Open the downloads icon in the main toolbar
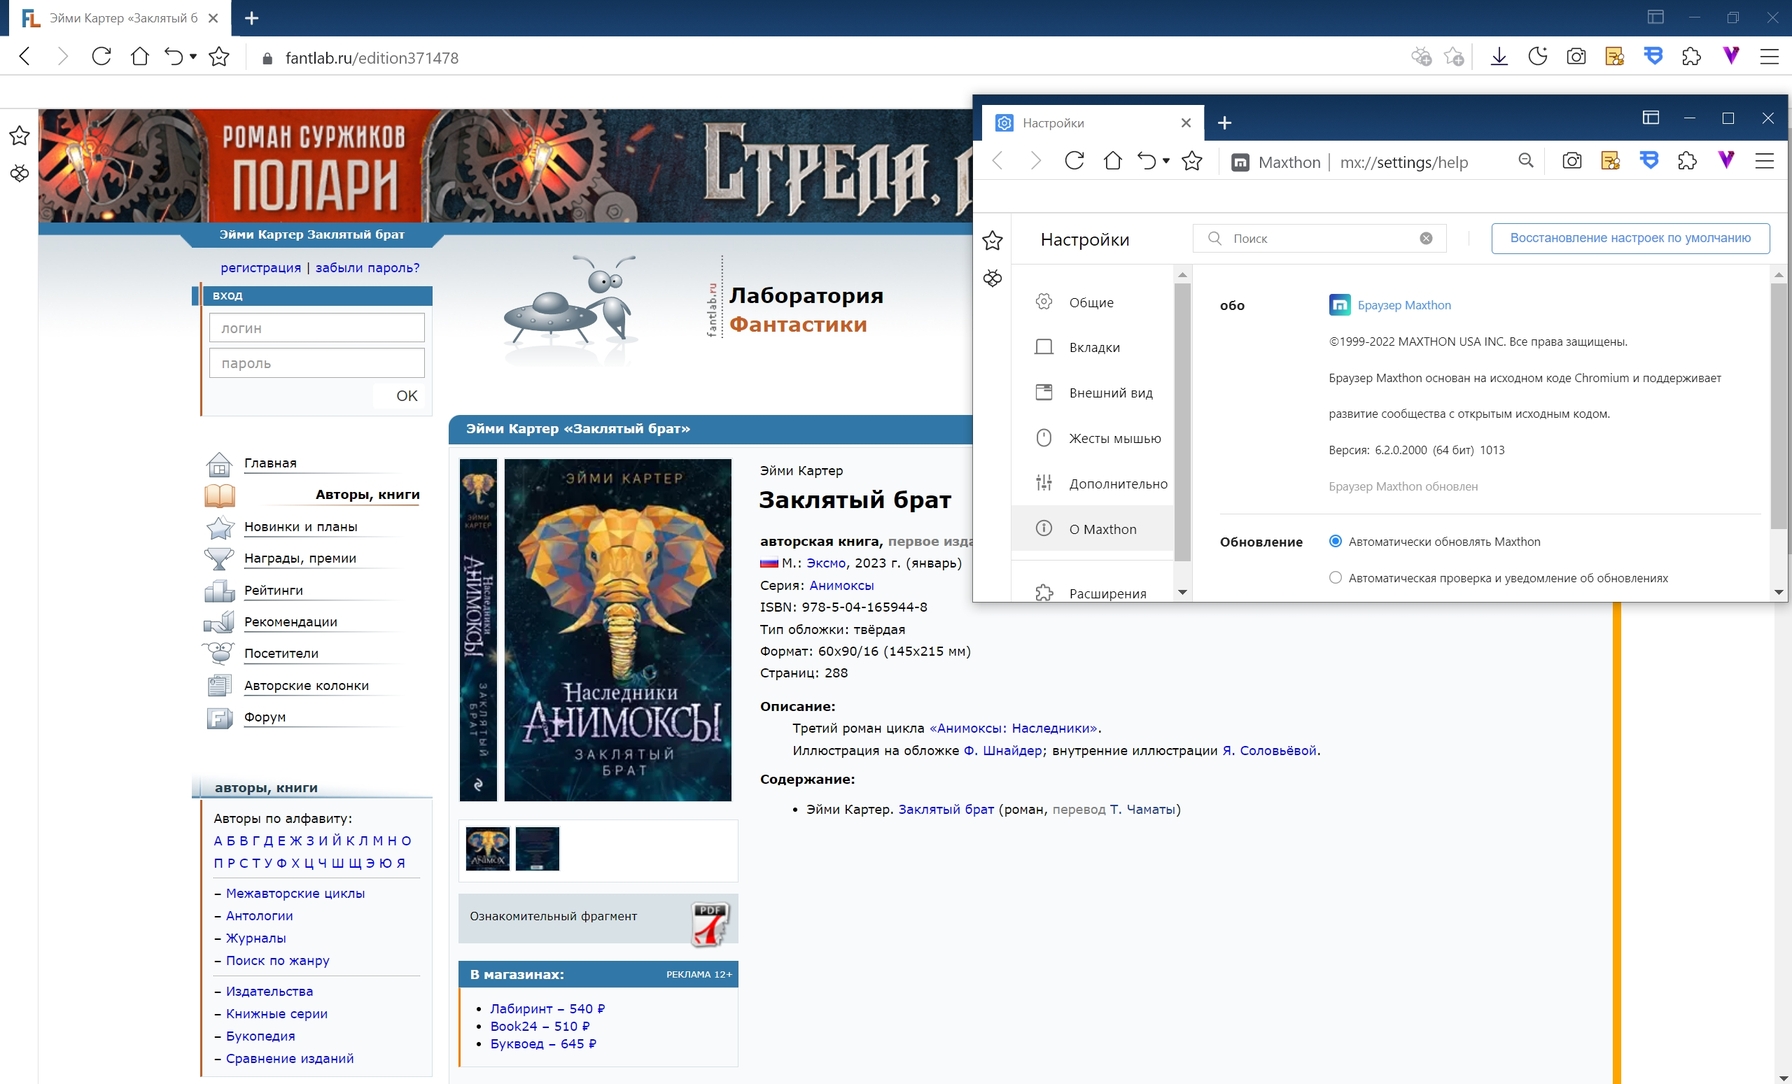The height and width of the screenshot is (1084, 1792). coord(1499,57)
